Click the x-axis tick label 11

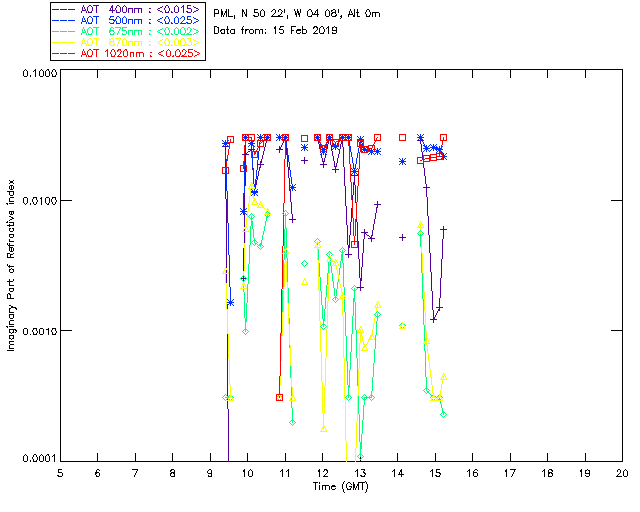[x=285, y=473]
